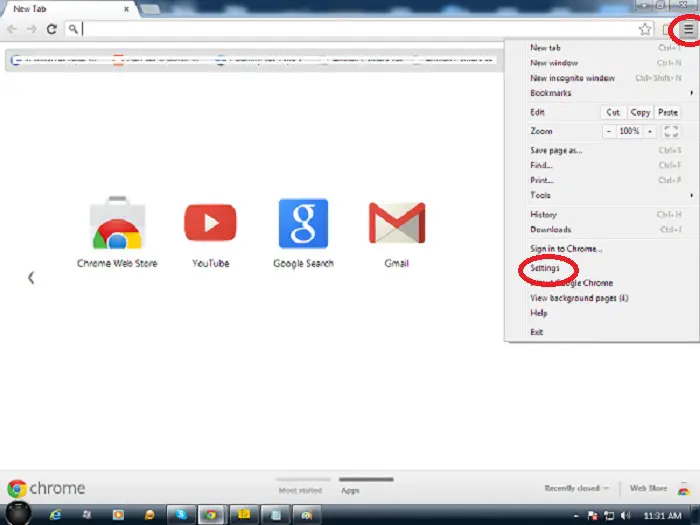Viewport: 700px width, 525px height.
Task: Click Copy in the Edit row
Action: click(640, 112)
